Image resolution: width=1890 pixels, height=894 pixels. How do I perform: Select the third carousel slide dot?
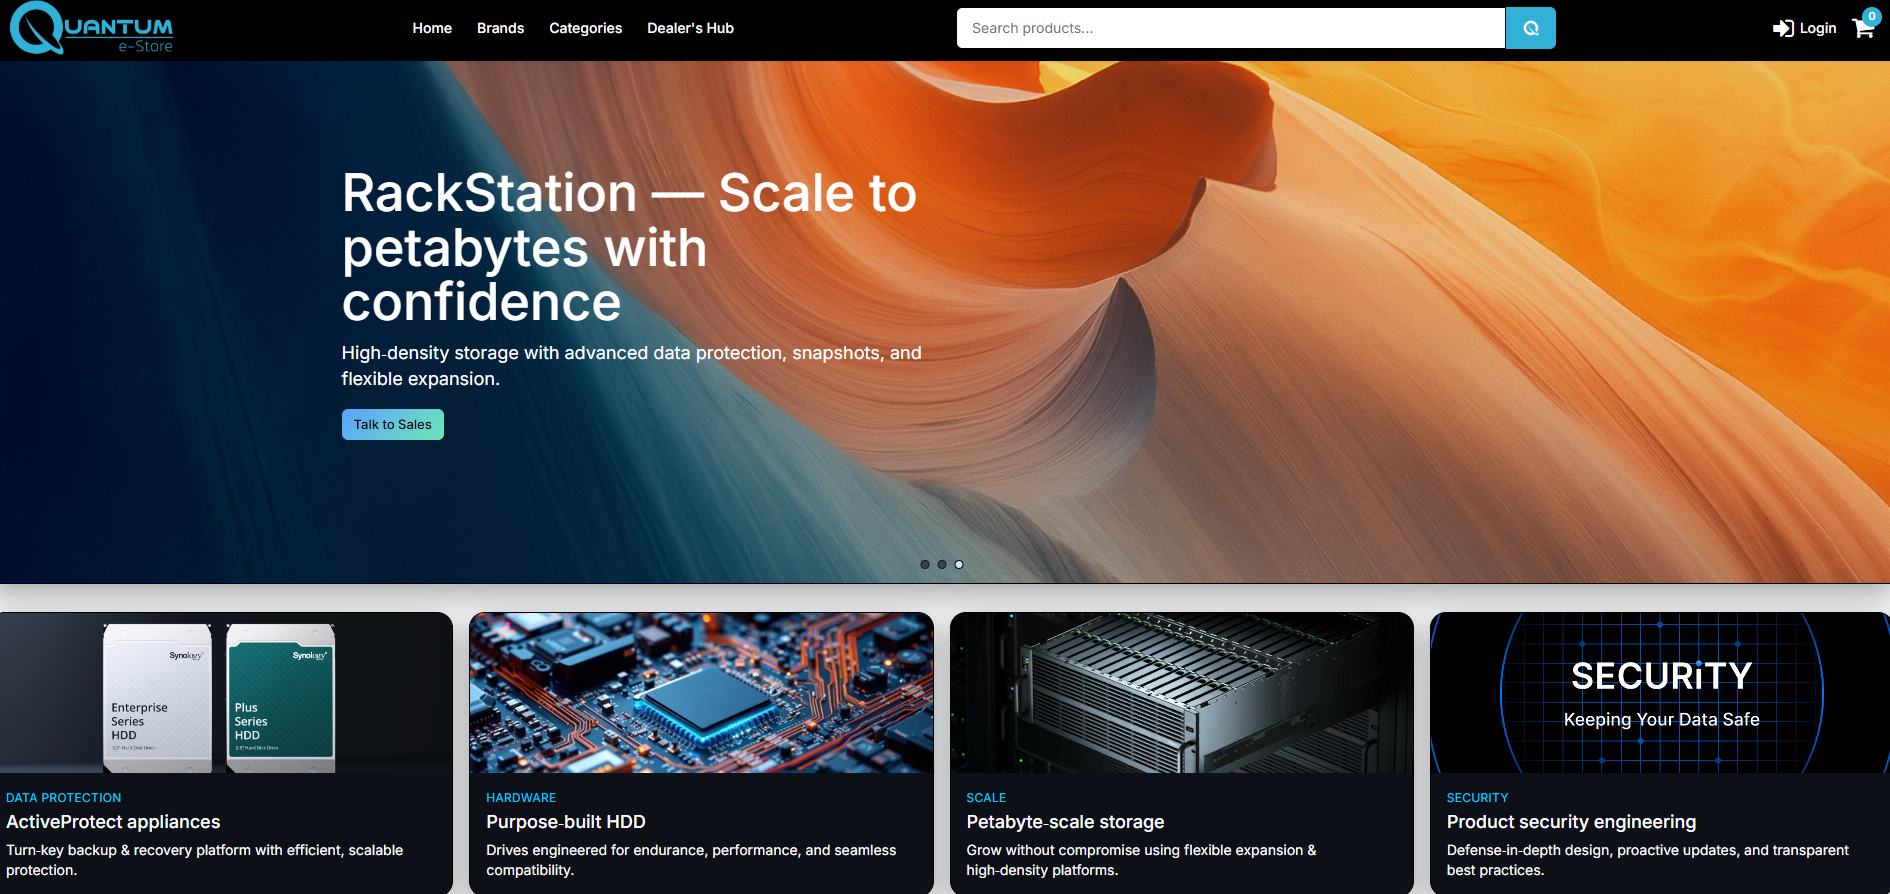coord(959,565)
